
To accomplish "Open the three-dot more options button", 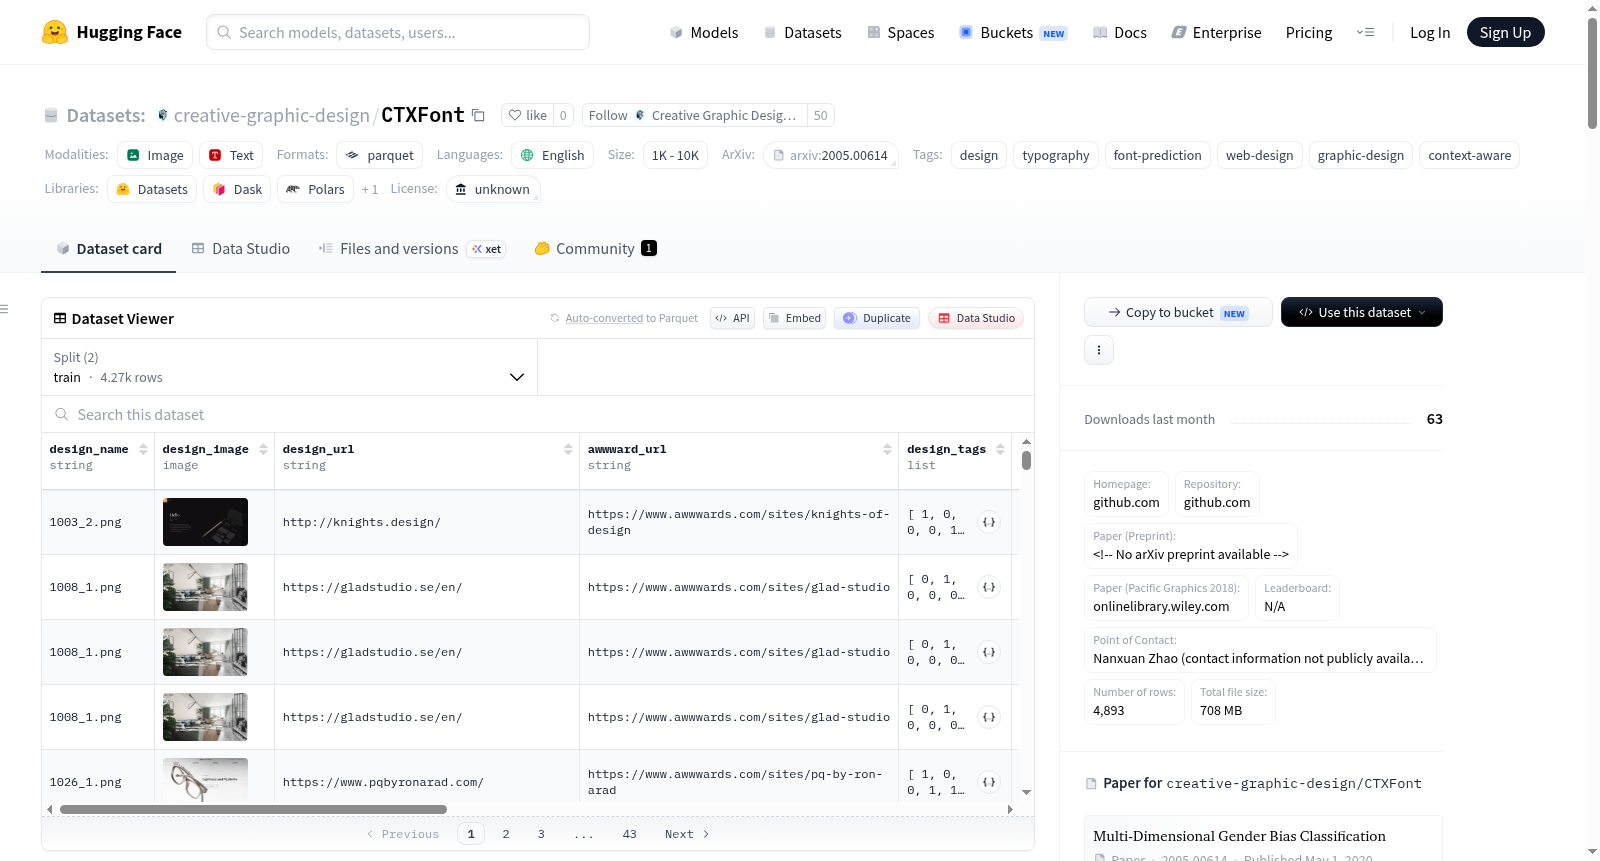I will coord(1099,350).
